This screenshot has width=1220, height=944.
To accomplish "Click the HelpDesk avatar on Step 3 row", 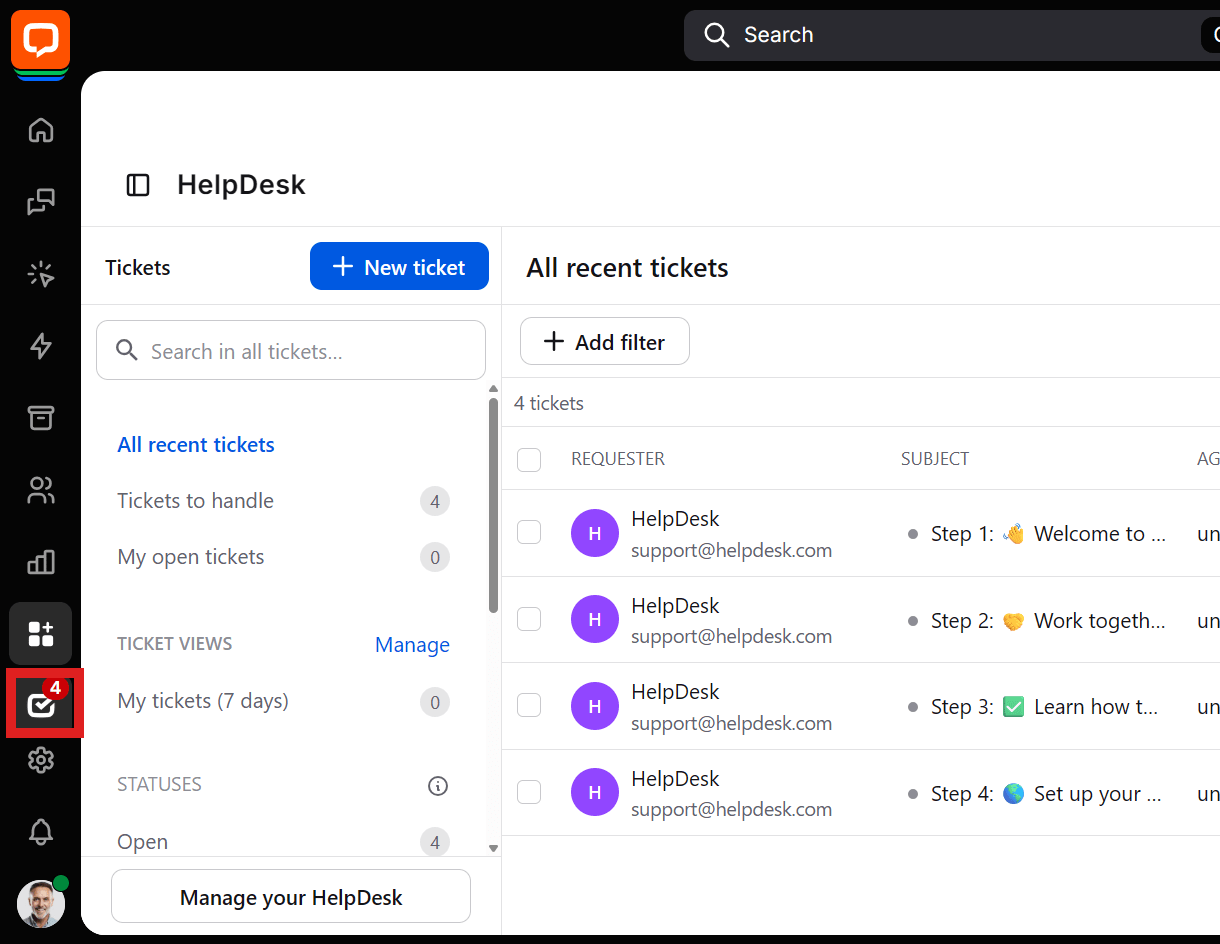I will click(x=595, y=707).
